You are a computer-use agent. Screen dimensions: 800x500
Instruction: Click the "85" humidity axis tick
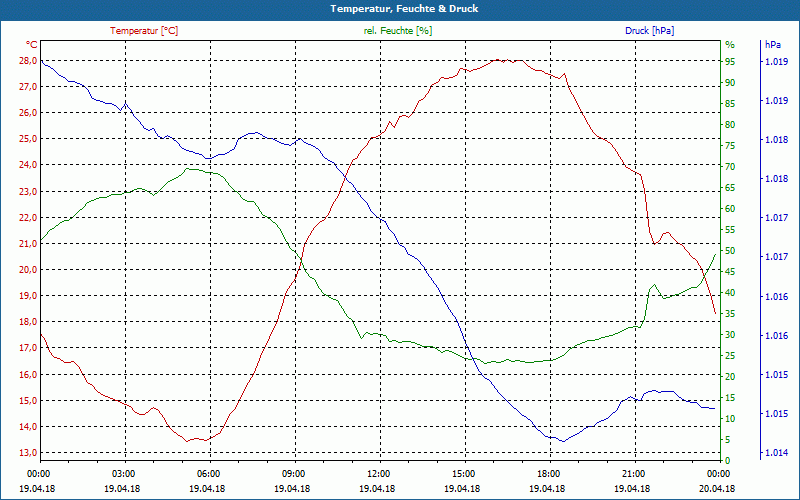pos(730,104)
